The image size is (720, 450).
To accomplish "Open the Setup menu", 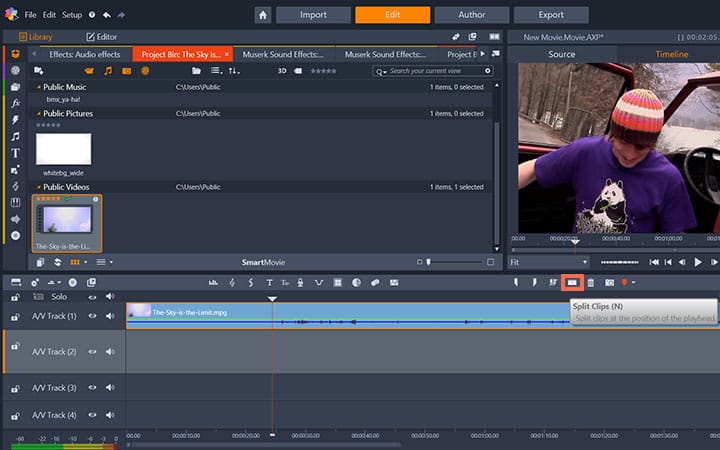I will 72,15.
